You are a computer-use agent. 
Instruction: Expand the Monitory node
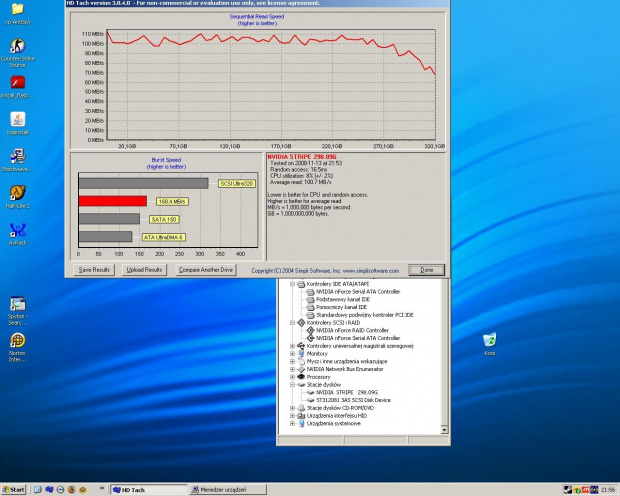[293, 354]
